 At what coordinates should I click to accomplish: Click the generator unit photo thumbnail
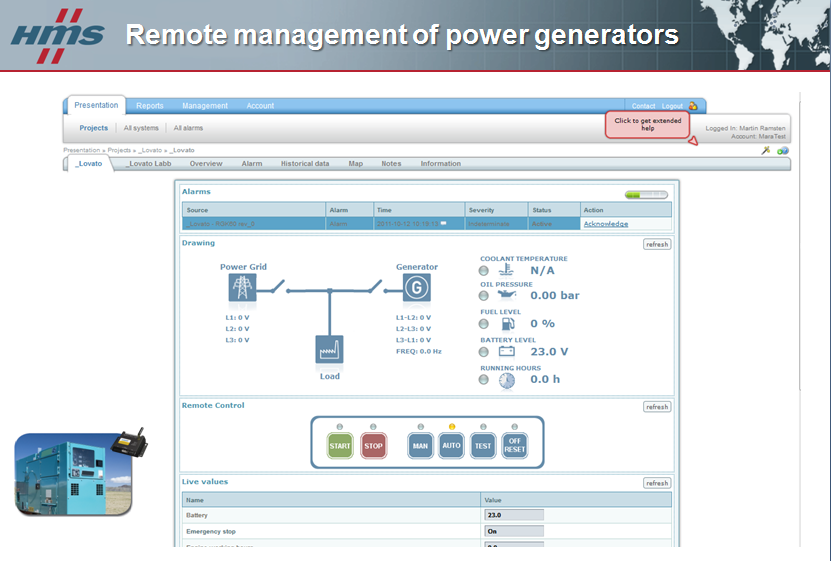click(x=73, y=474)
